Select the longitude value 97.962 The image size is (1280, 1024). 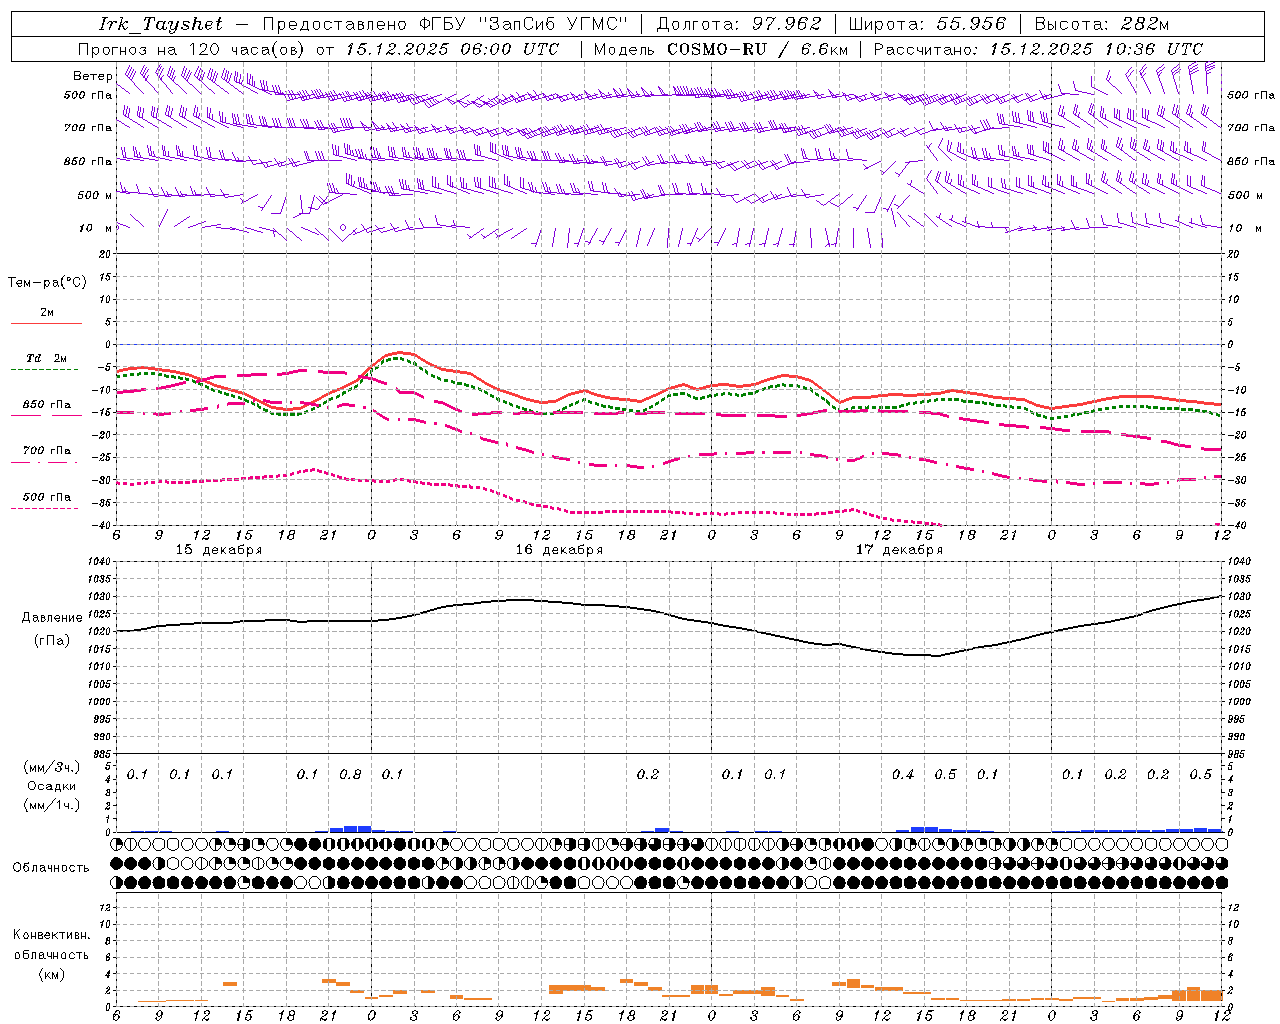787,24
